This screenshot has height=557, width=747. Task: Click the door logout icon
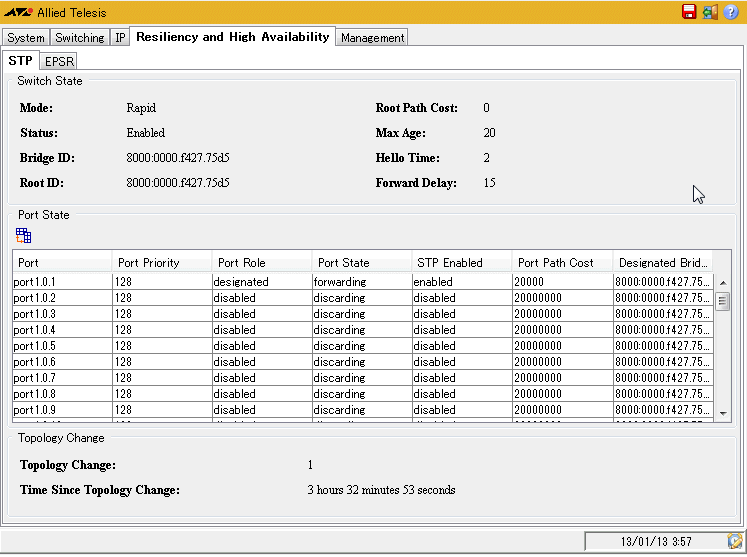coord(710,12)
